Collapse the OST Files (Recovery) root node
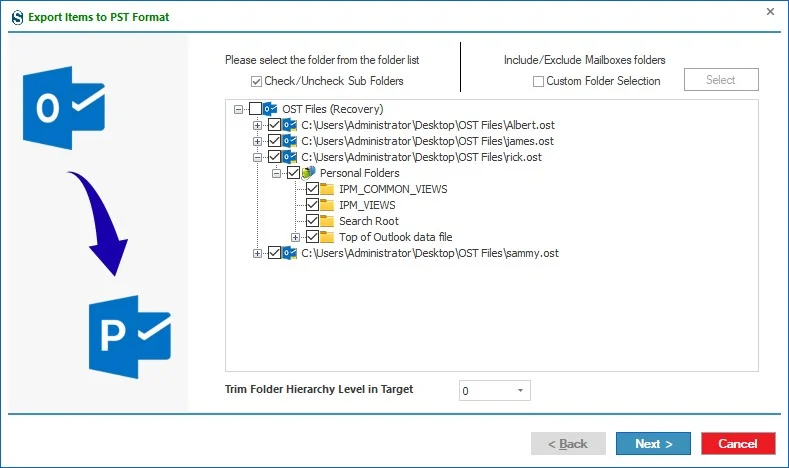Image resolution: width=789 pixels, height=468 pixels. [x=239, y=109]
